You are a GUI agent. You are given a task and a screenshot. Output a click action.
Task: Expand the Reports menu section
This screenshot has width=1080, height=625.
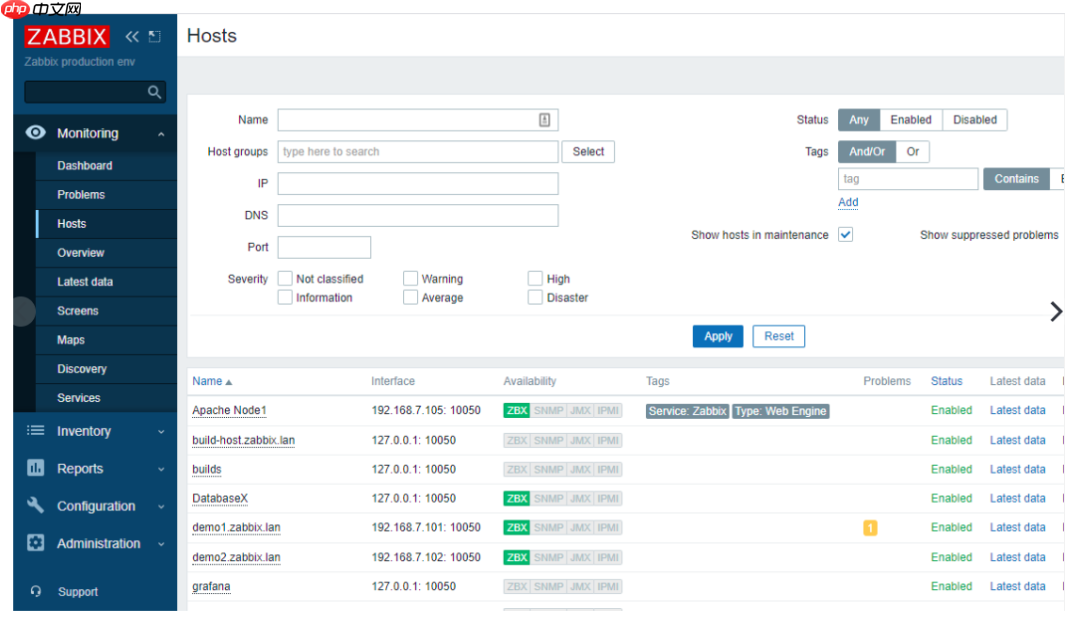[161, 469]
